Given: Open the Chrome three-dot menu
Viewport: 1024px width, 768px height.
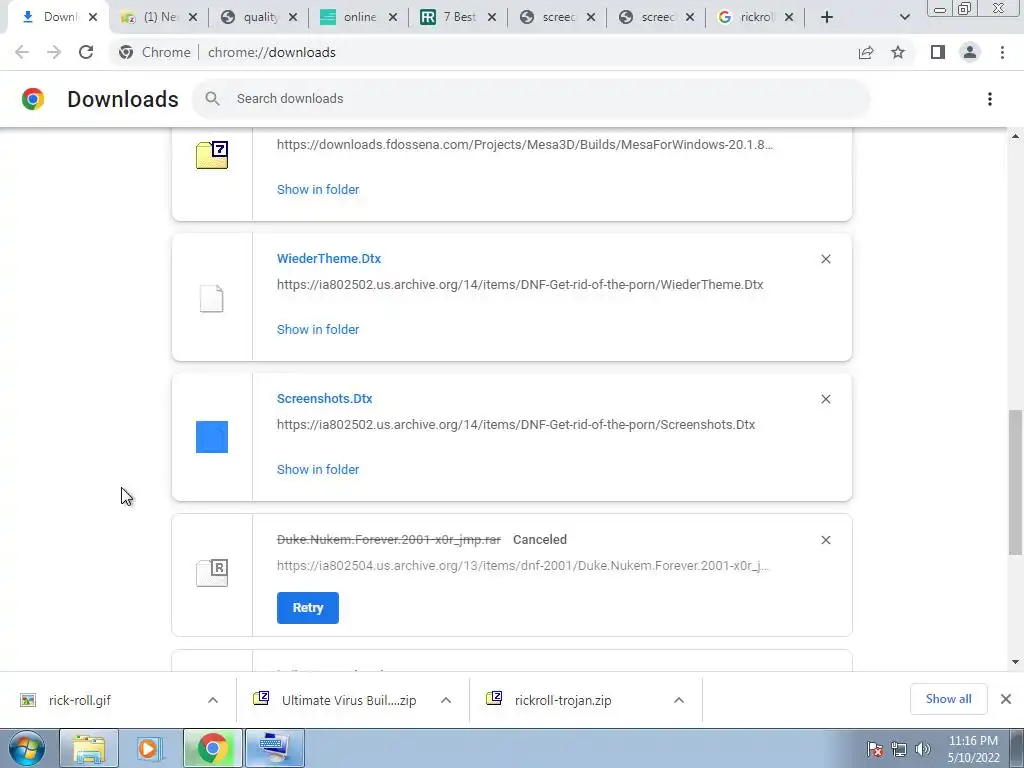Looking at the screenshot, I should pos(1002,52).
